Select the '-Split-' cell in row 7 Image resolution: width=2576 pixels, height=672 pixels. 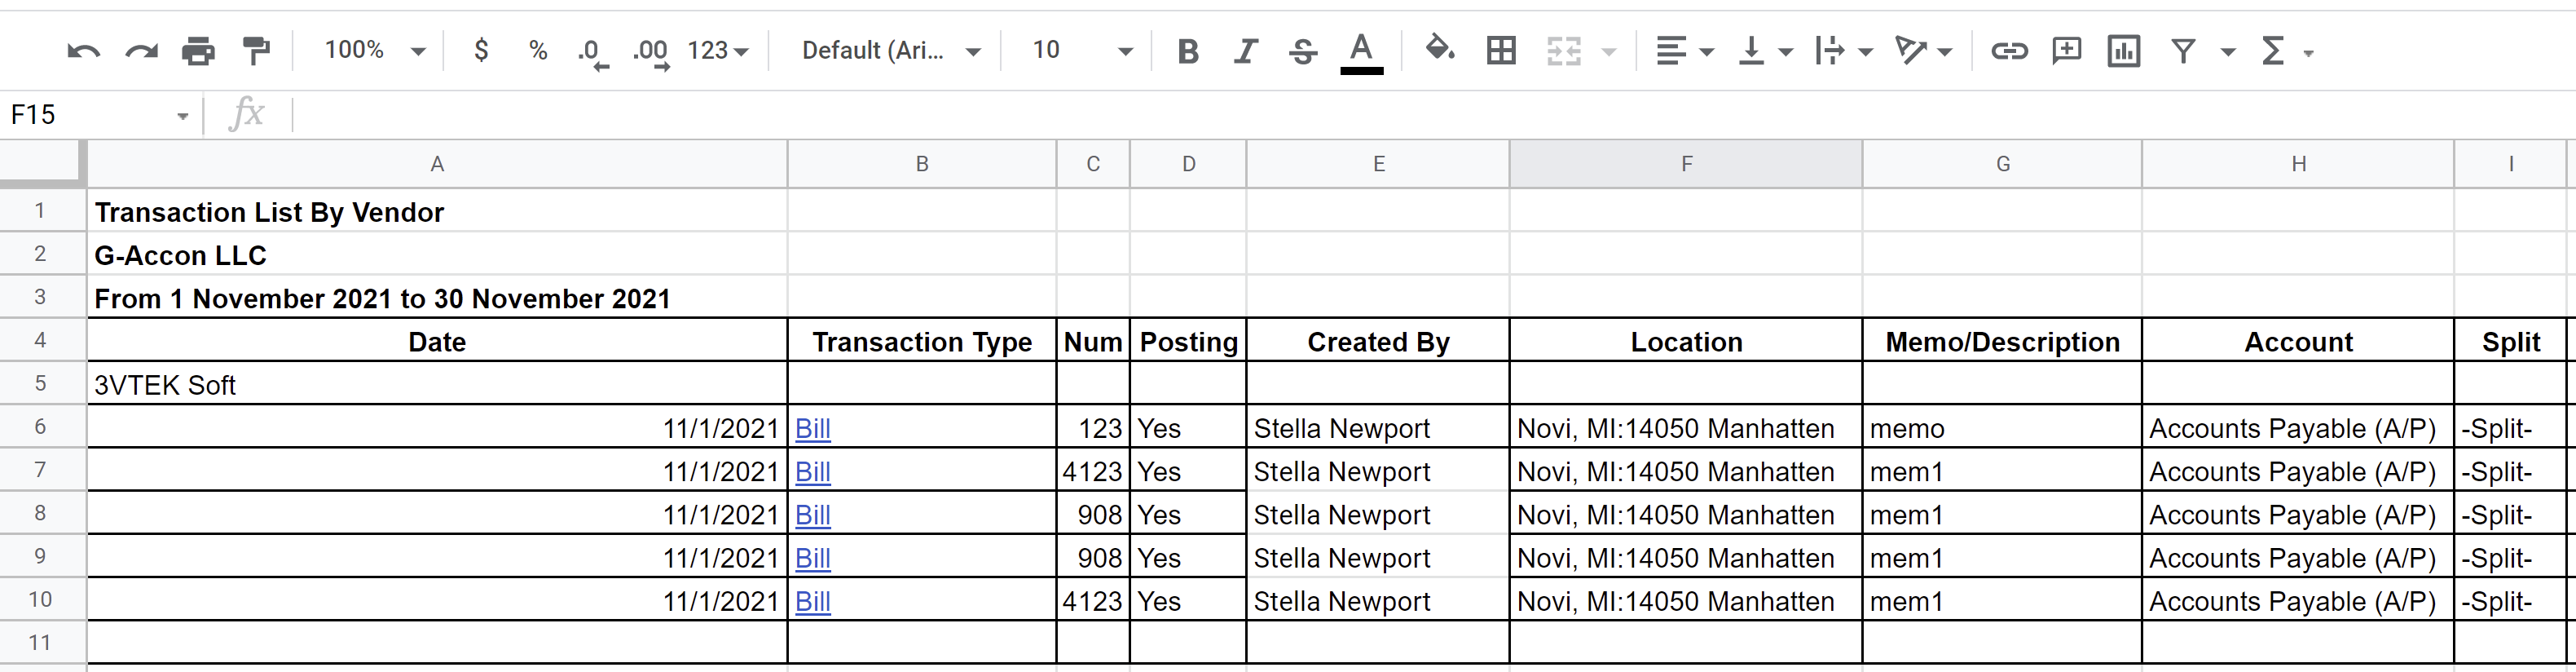click(x=2510, y=470)
